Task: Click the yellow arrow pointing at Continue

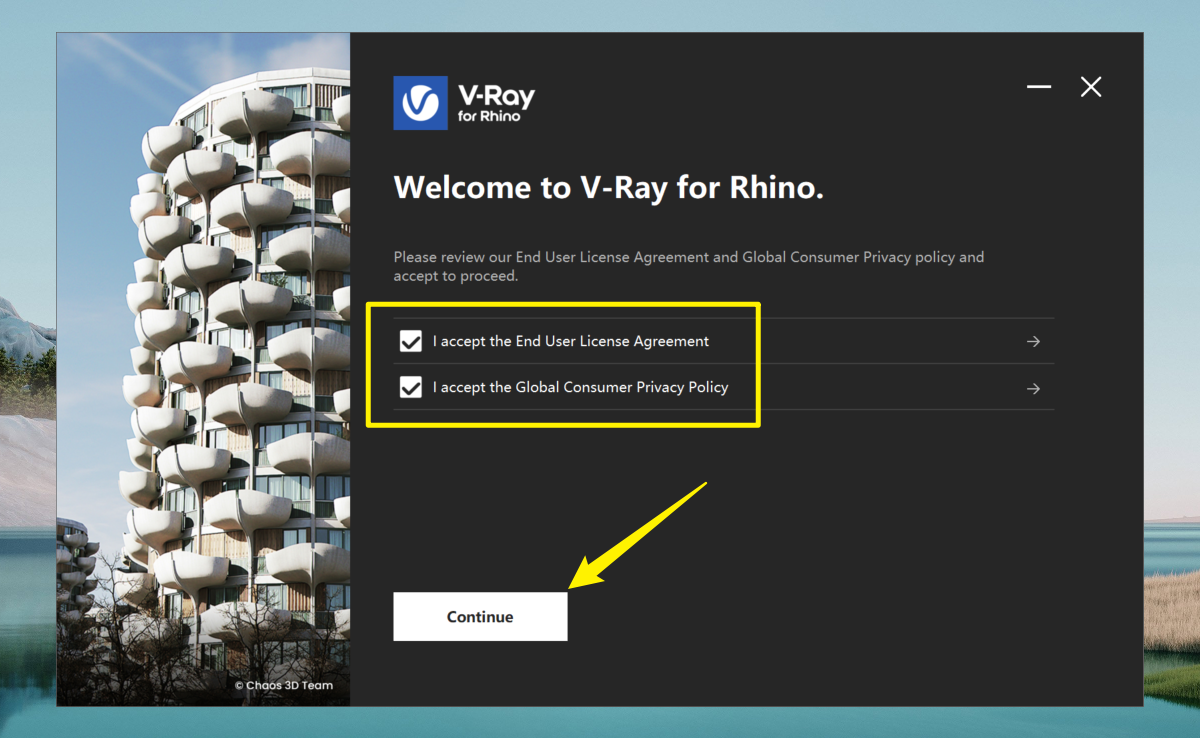Action: click(640, 535)
